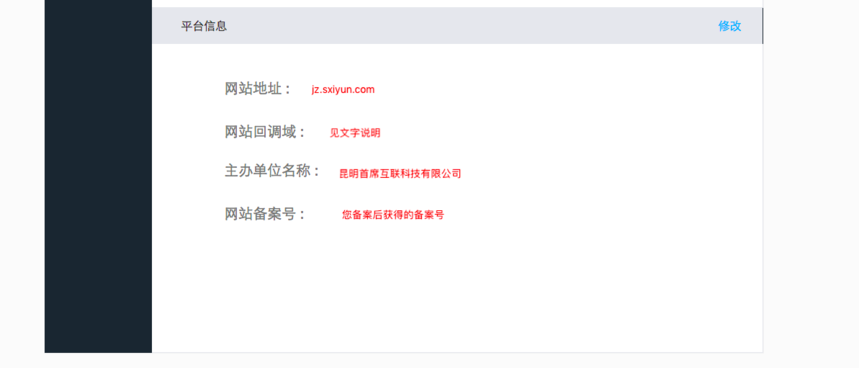Select the 您备案后获得的备案号 text

tap(393, 215)
